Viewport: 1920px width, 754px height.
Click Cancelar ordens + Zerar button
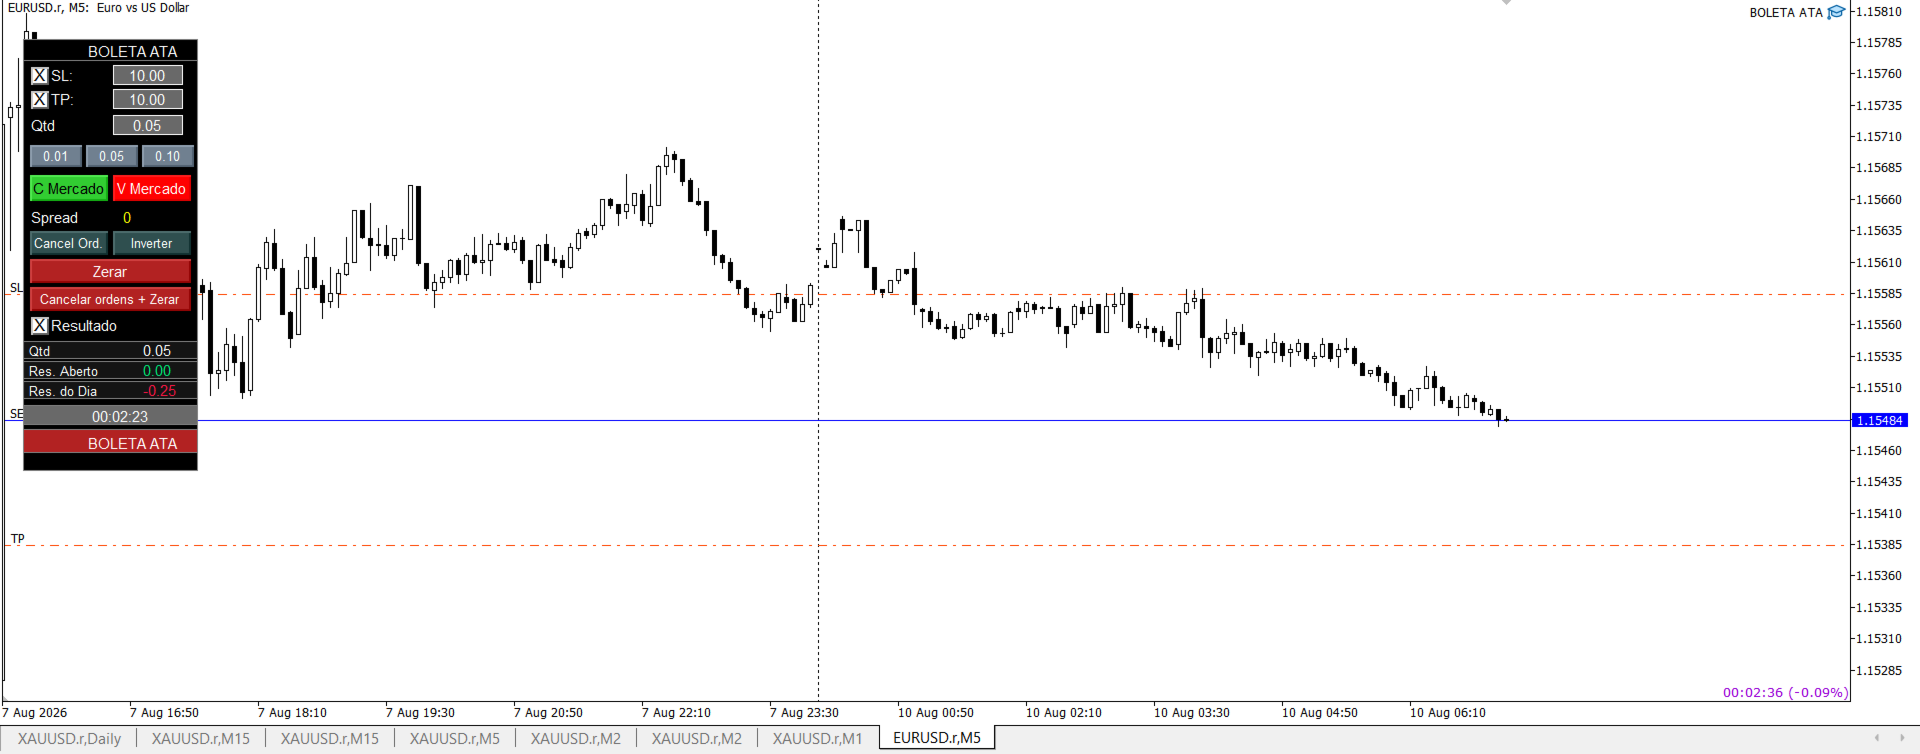coord(110,299)
